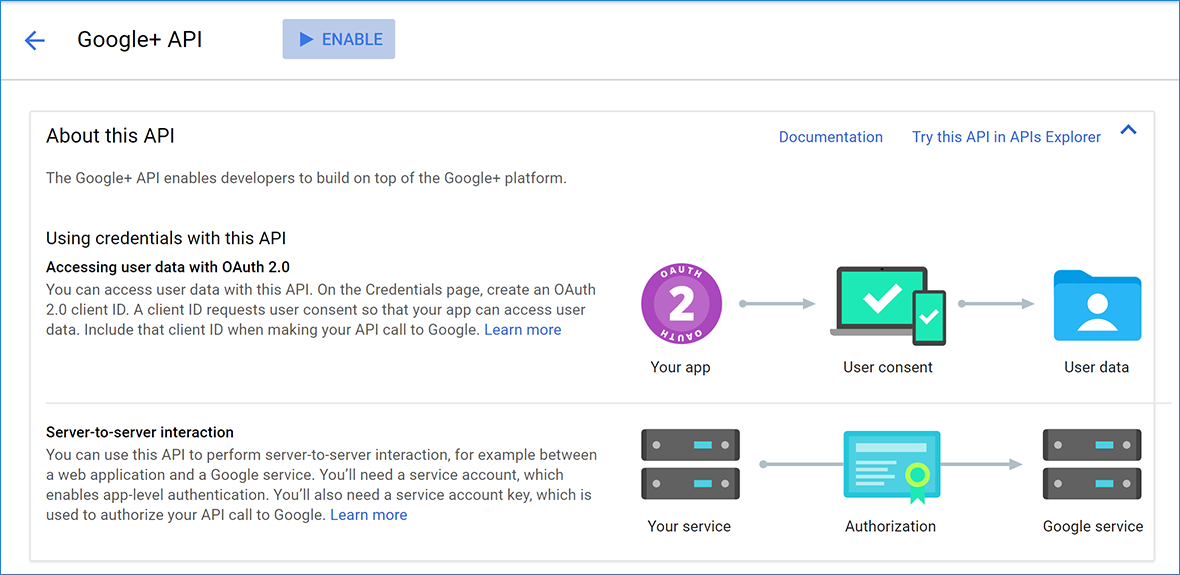This screenshot has height=575, width=1180.
Task: Click Learn more in the server-to-server paragraph
Action: point(368,515)
